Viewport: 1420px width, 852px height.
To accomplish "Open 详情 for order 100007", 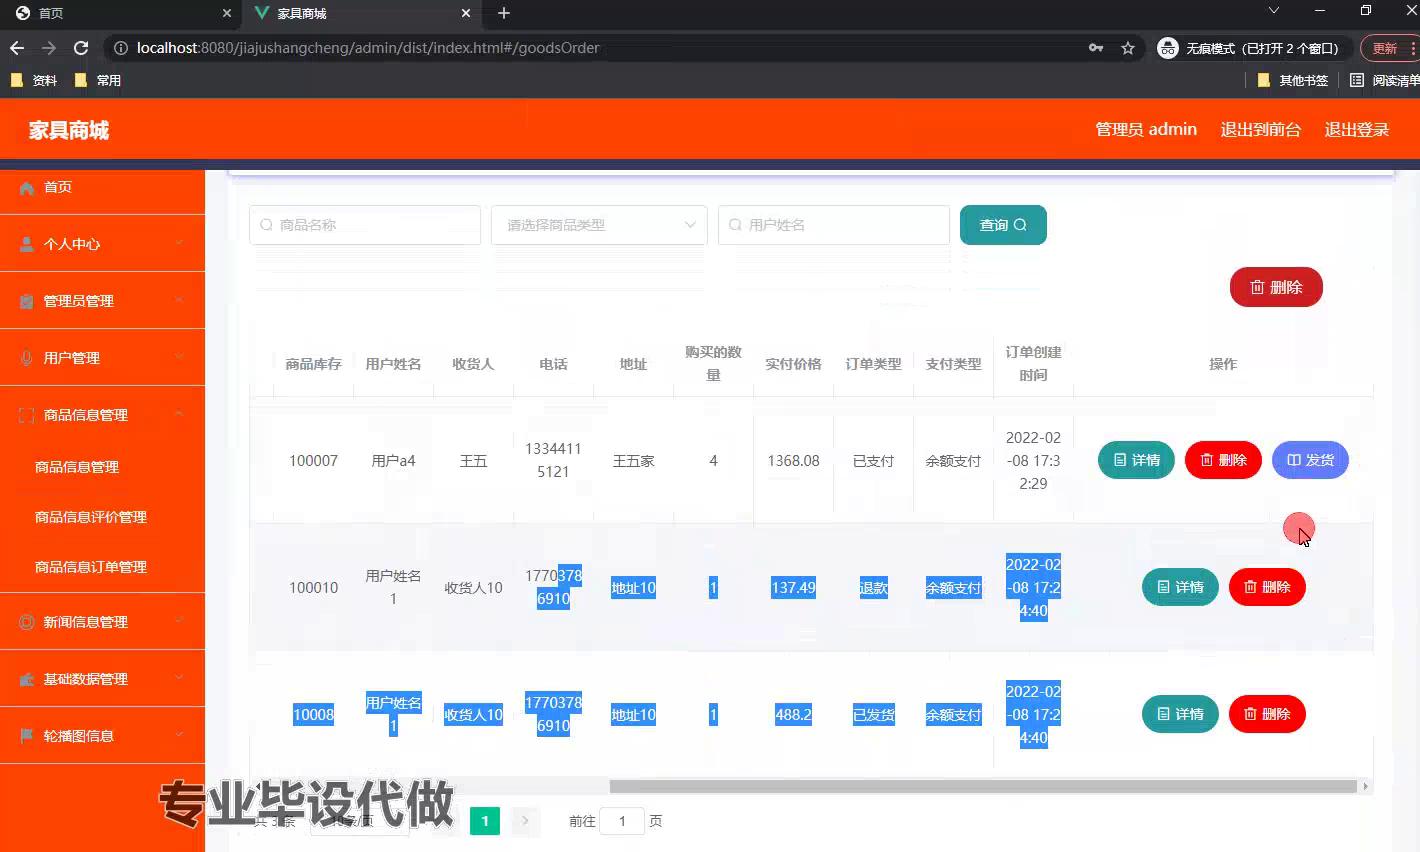I will (1136, 460).
